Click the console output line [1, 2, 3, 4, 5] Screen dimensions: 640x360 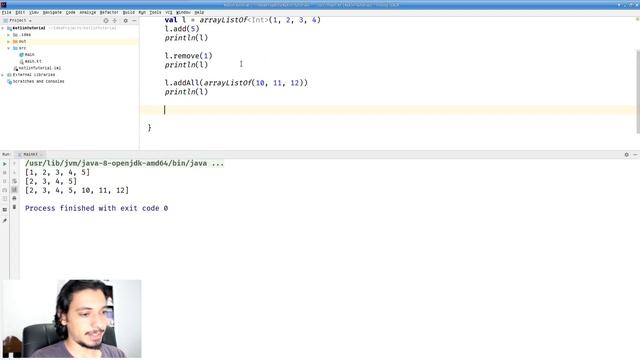[57, 172]
